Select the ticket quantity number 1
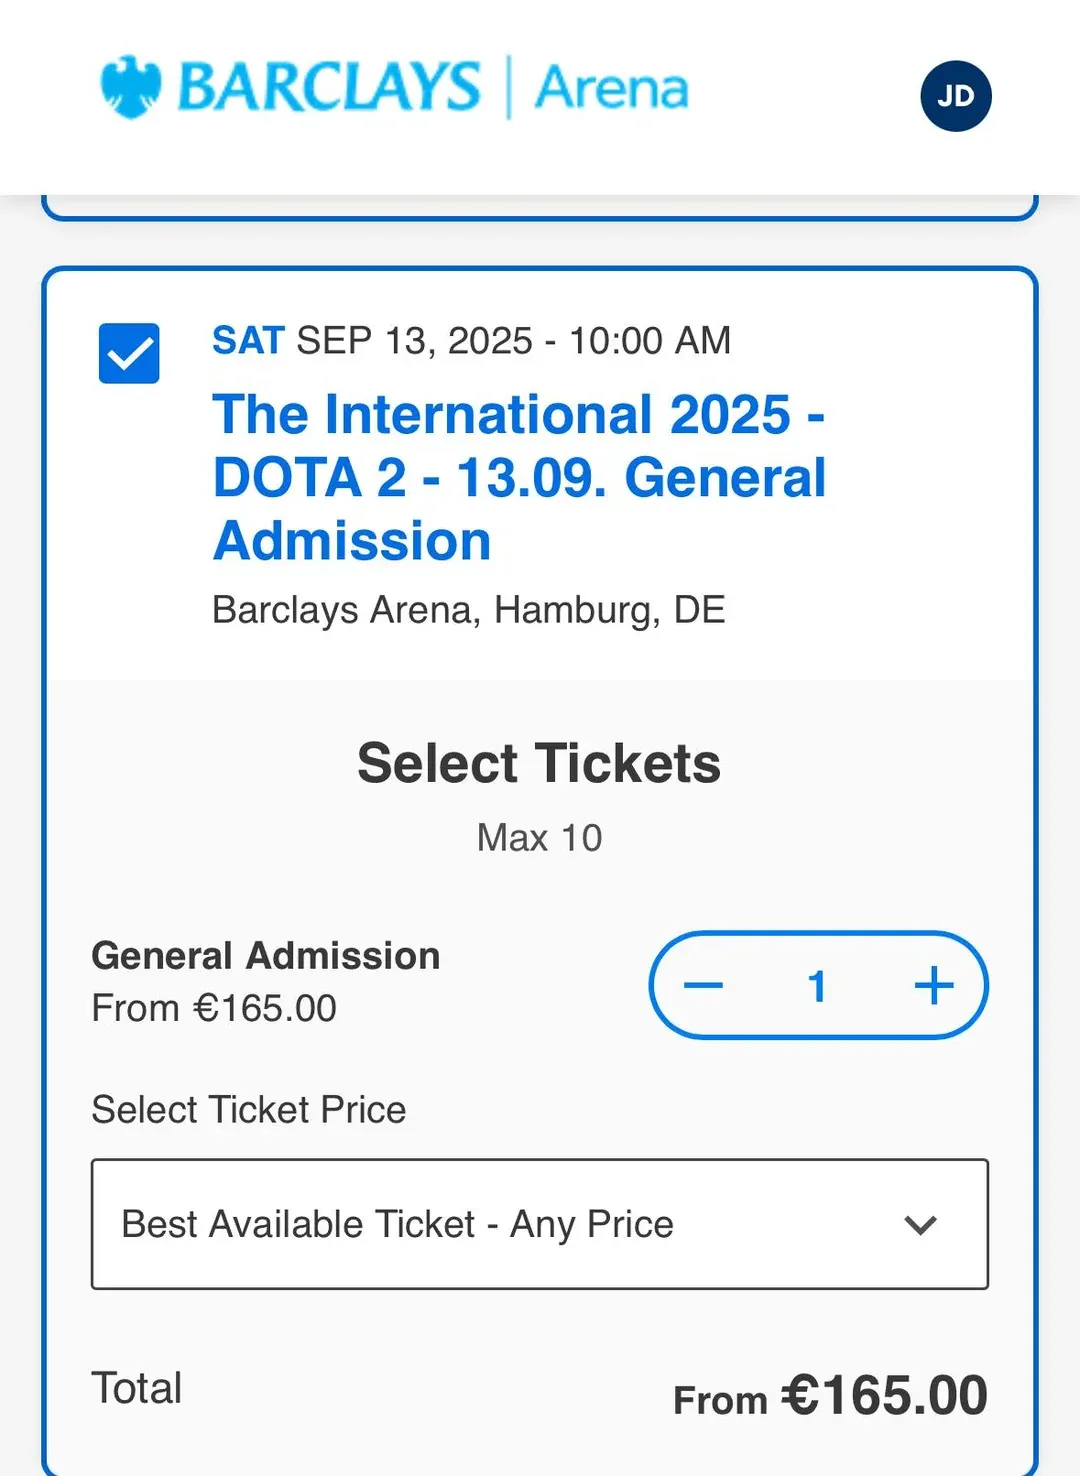 [817, 986]
